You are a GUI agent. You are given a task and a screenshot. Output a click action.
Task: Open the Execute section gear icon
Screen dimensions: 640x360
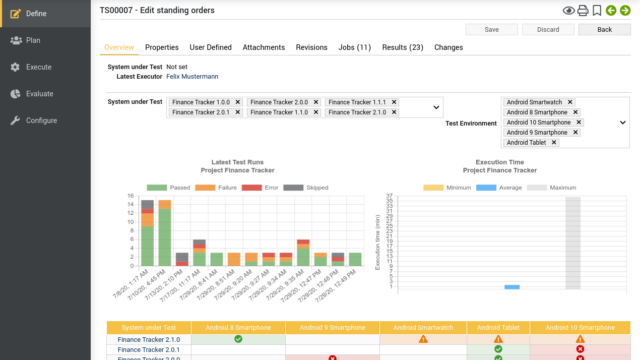15,67
